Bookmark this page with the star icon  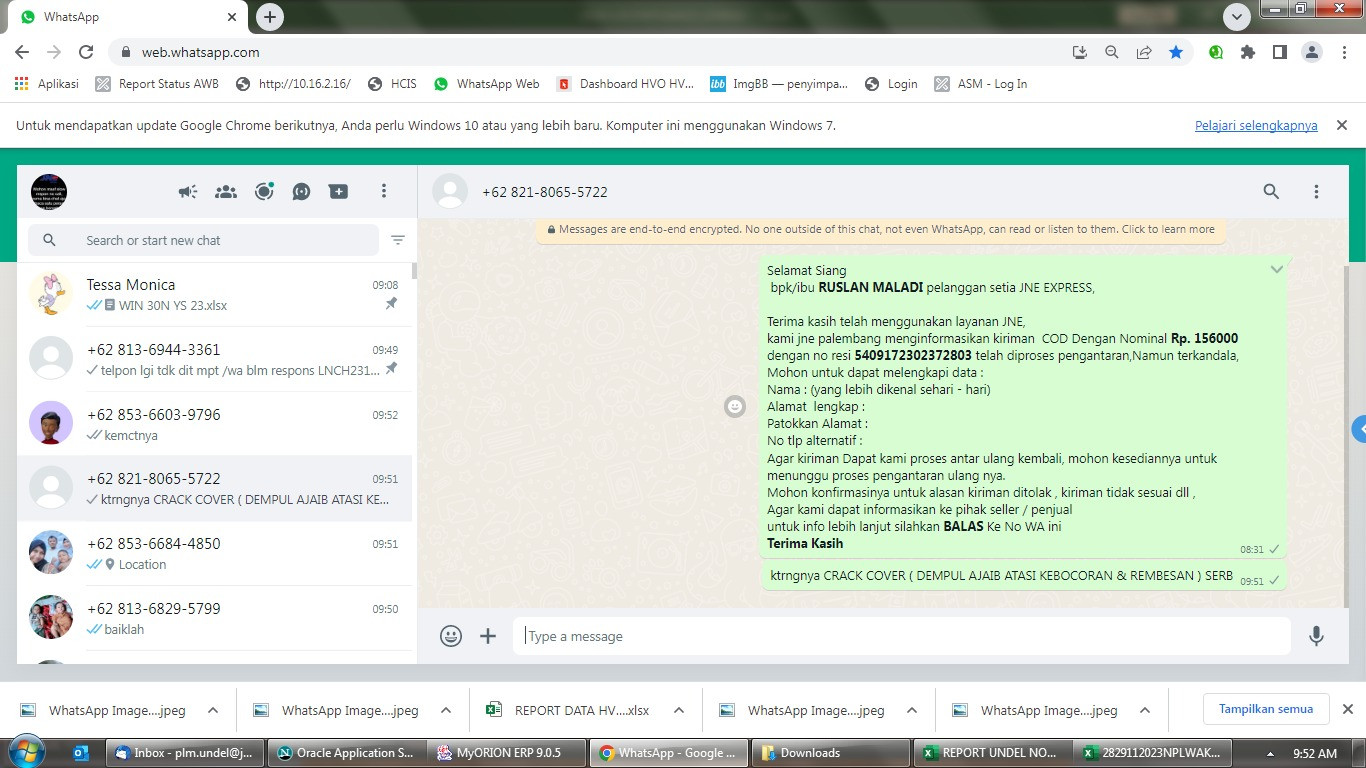[1176, 52]
